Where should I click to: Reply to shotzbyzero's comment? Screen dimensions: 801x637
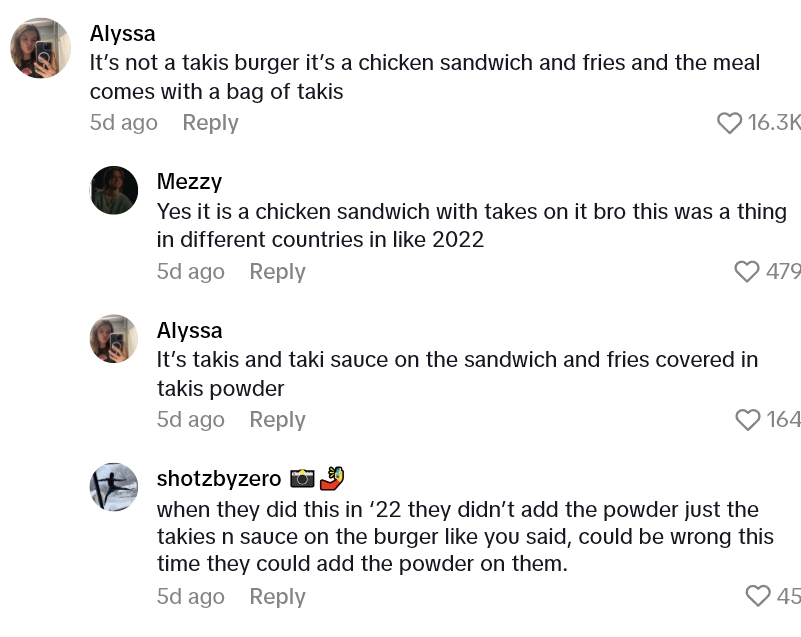click(x=277, y=597)
